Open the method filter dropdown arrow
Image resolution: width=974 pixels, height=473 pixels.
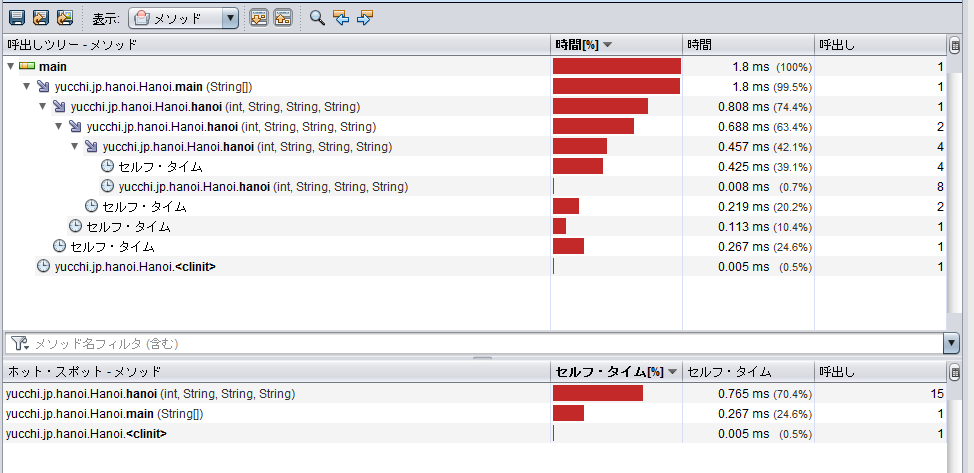[950, 343]
